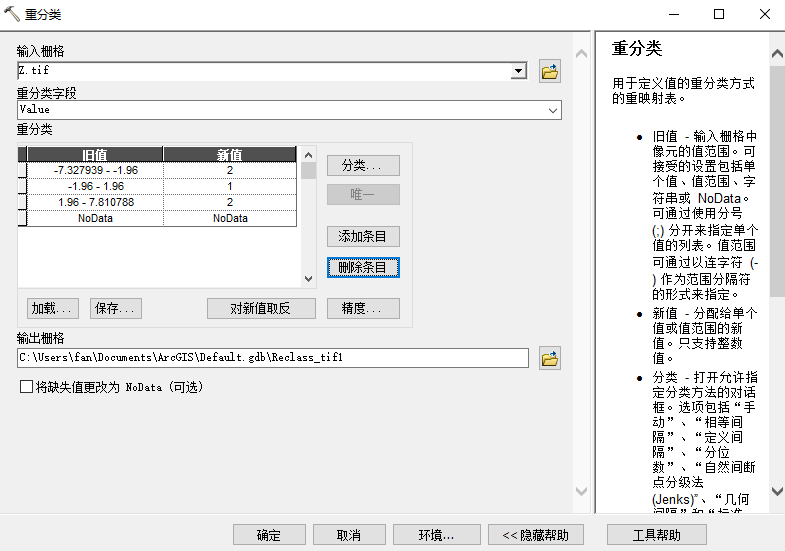This screenshot has height=551, width=785.
Task: Click the 分类... classify button
Action: click(363, 166)
